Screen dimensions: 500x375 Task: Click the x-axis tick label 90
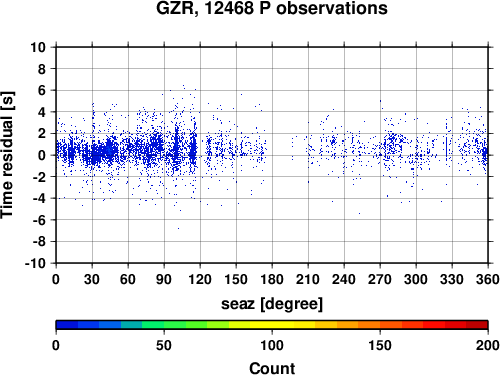click(164, 279)
